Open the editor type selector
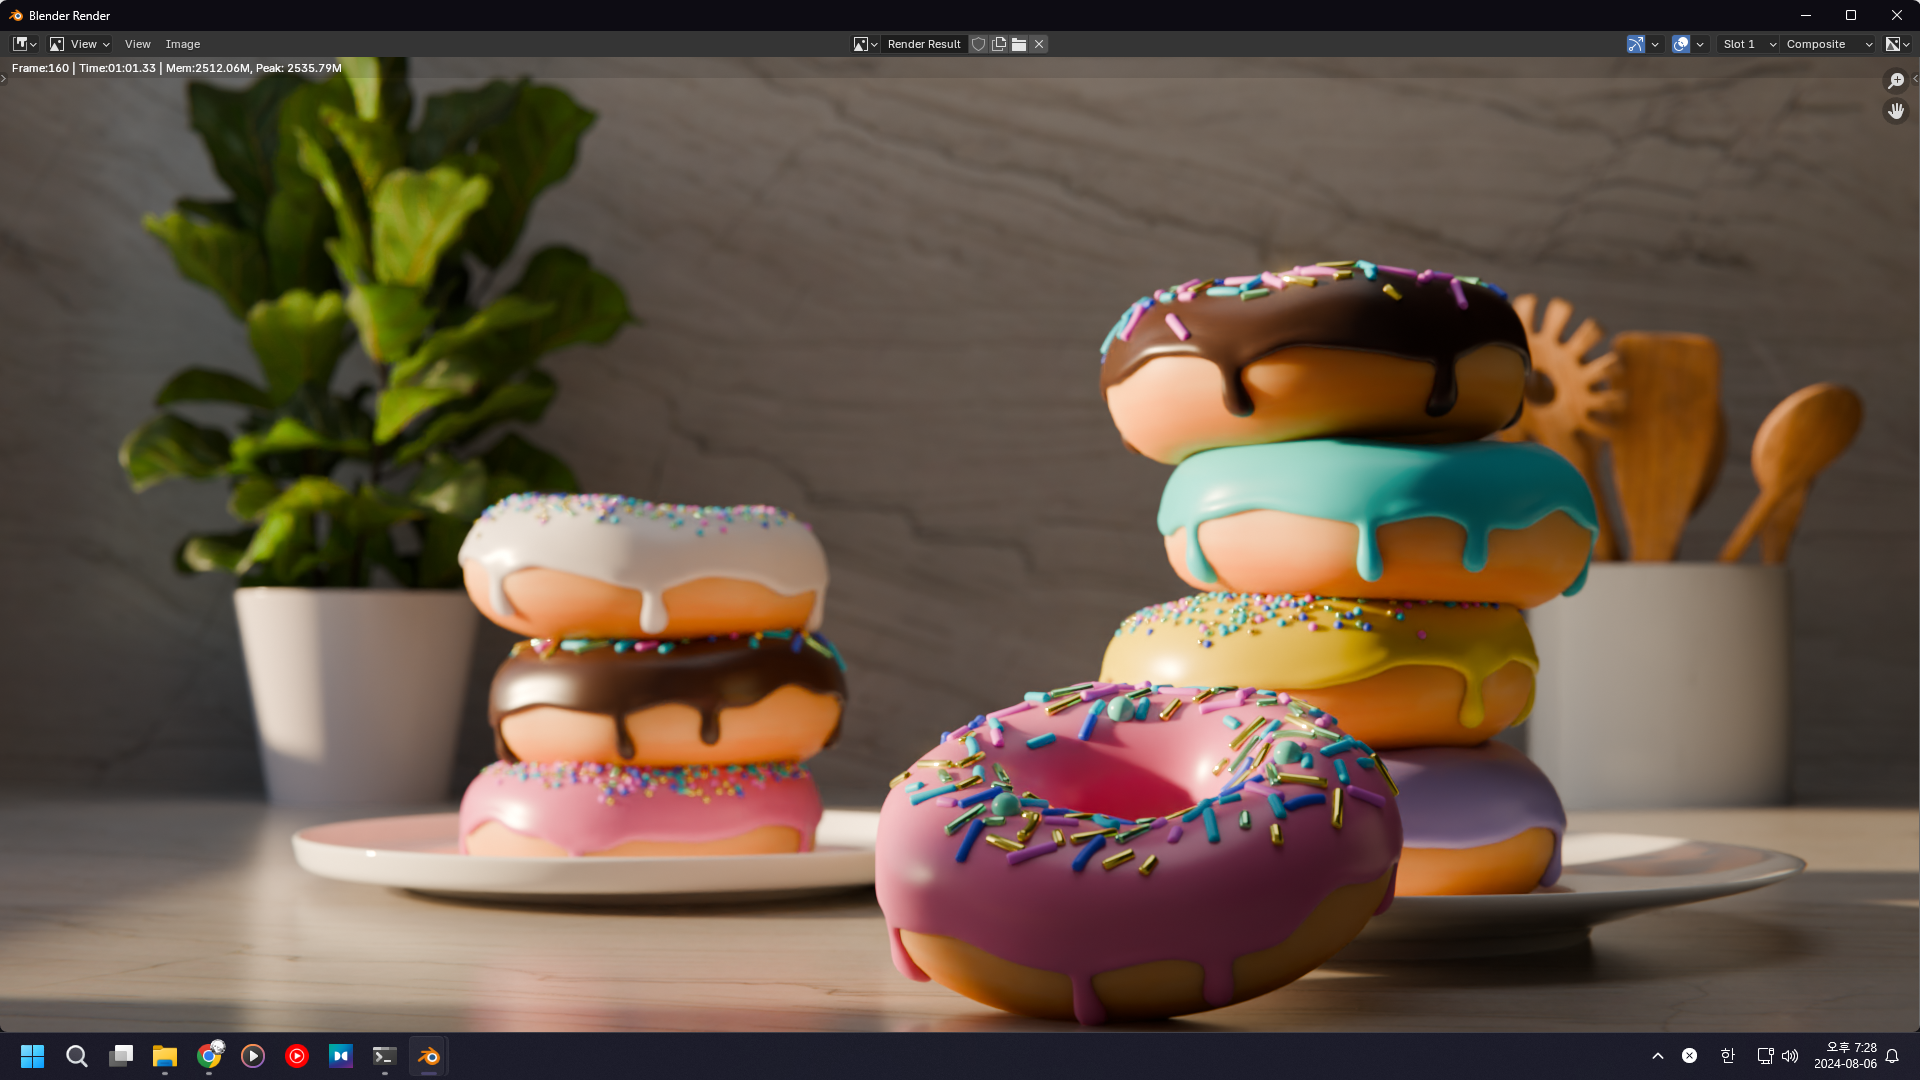The height and width of the screenshot is (1080, 1920). coord(24,44)
